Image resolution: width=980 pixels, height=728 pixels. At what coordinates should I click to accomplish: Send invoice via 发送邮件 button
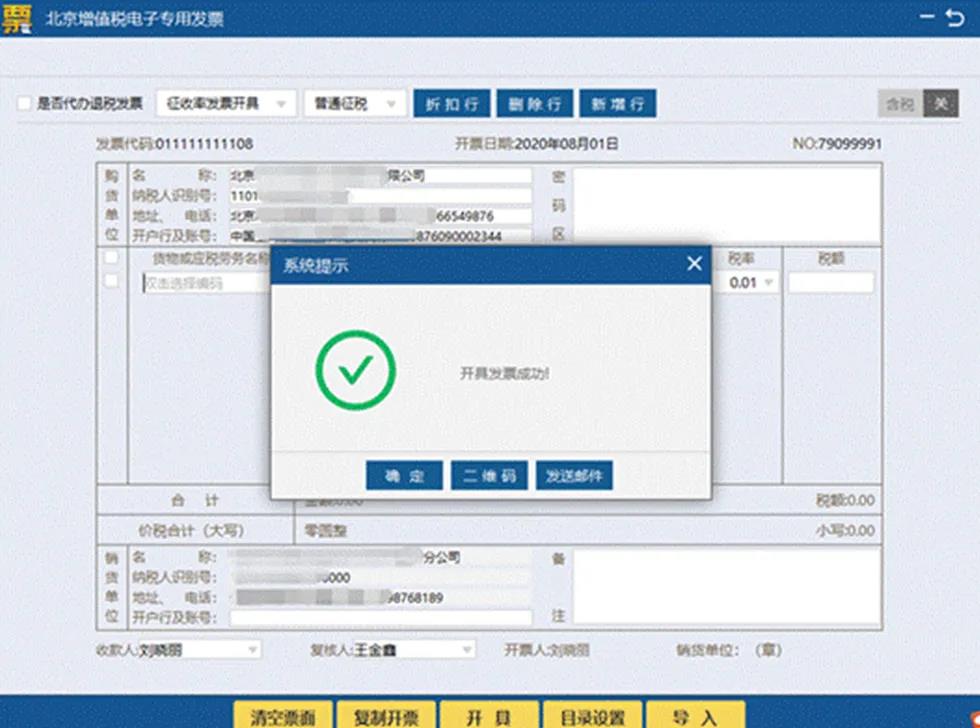(x=575, y=476)
